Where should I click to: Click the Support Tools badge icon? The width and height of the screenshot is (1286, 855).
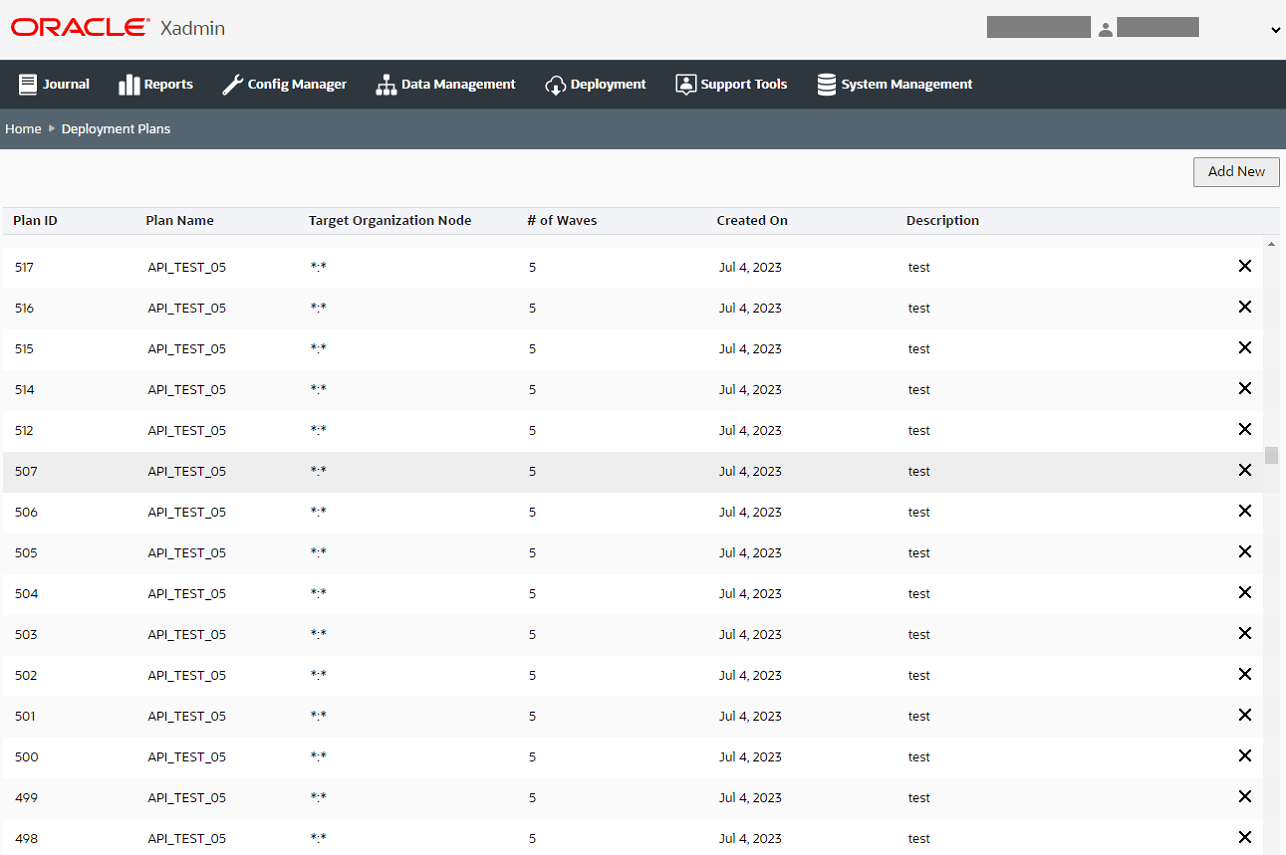click(687, 84)
